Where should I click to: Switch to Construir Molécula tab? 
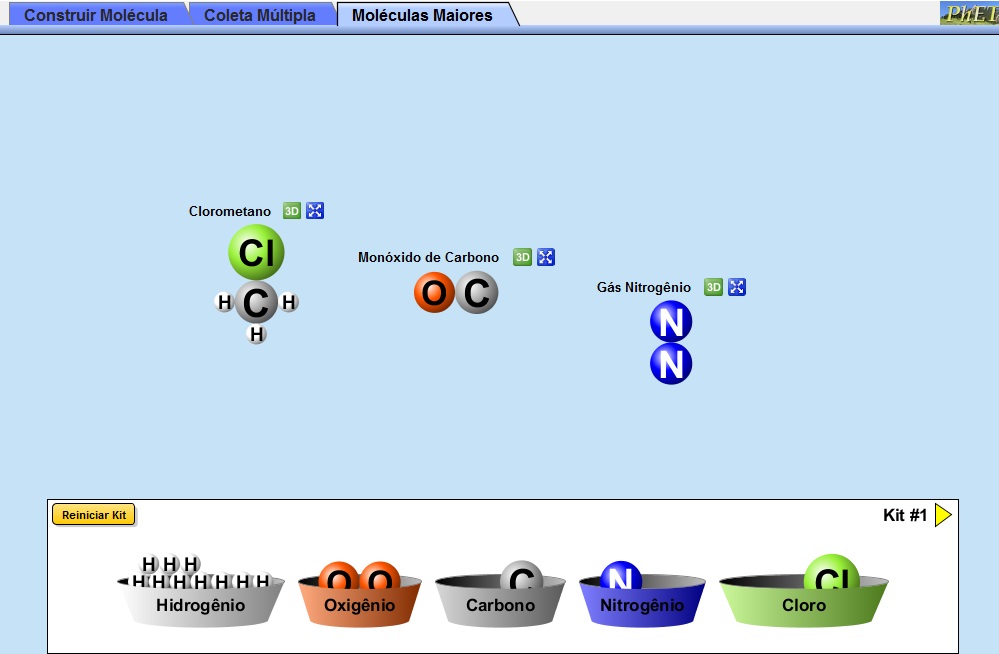coord(95,15)
